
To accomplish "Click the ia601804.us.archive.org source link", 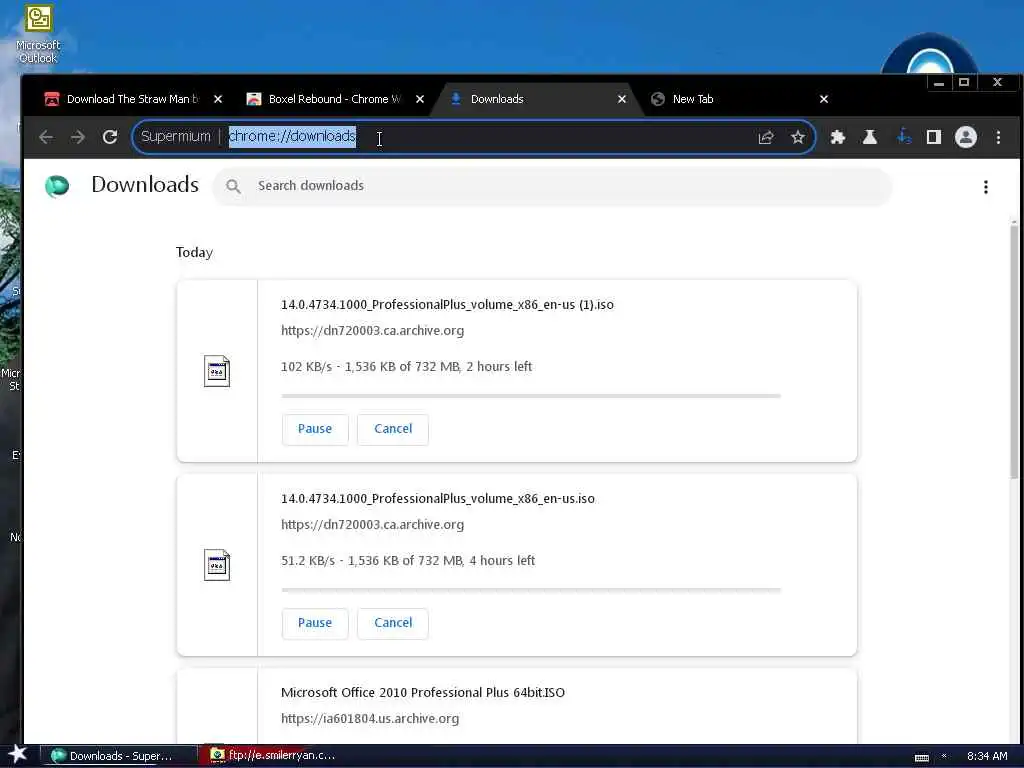I will (370, 719).
